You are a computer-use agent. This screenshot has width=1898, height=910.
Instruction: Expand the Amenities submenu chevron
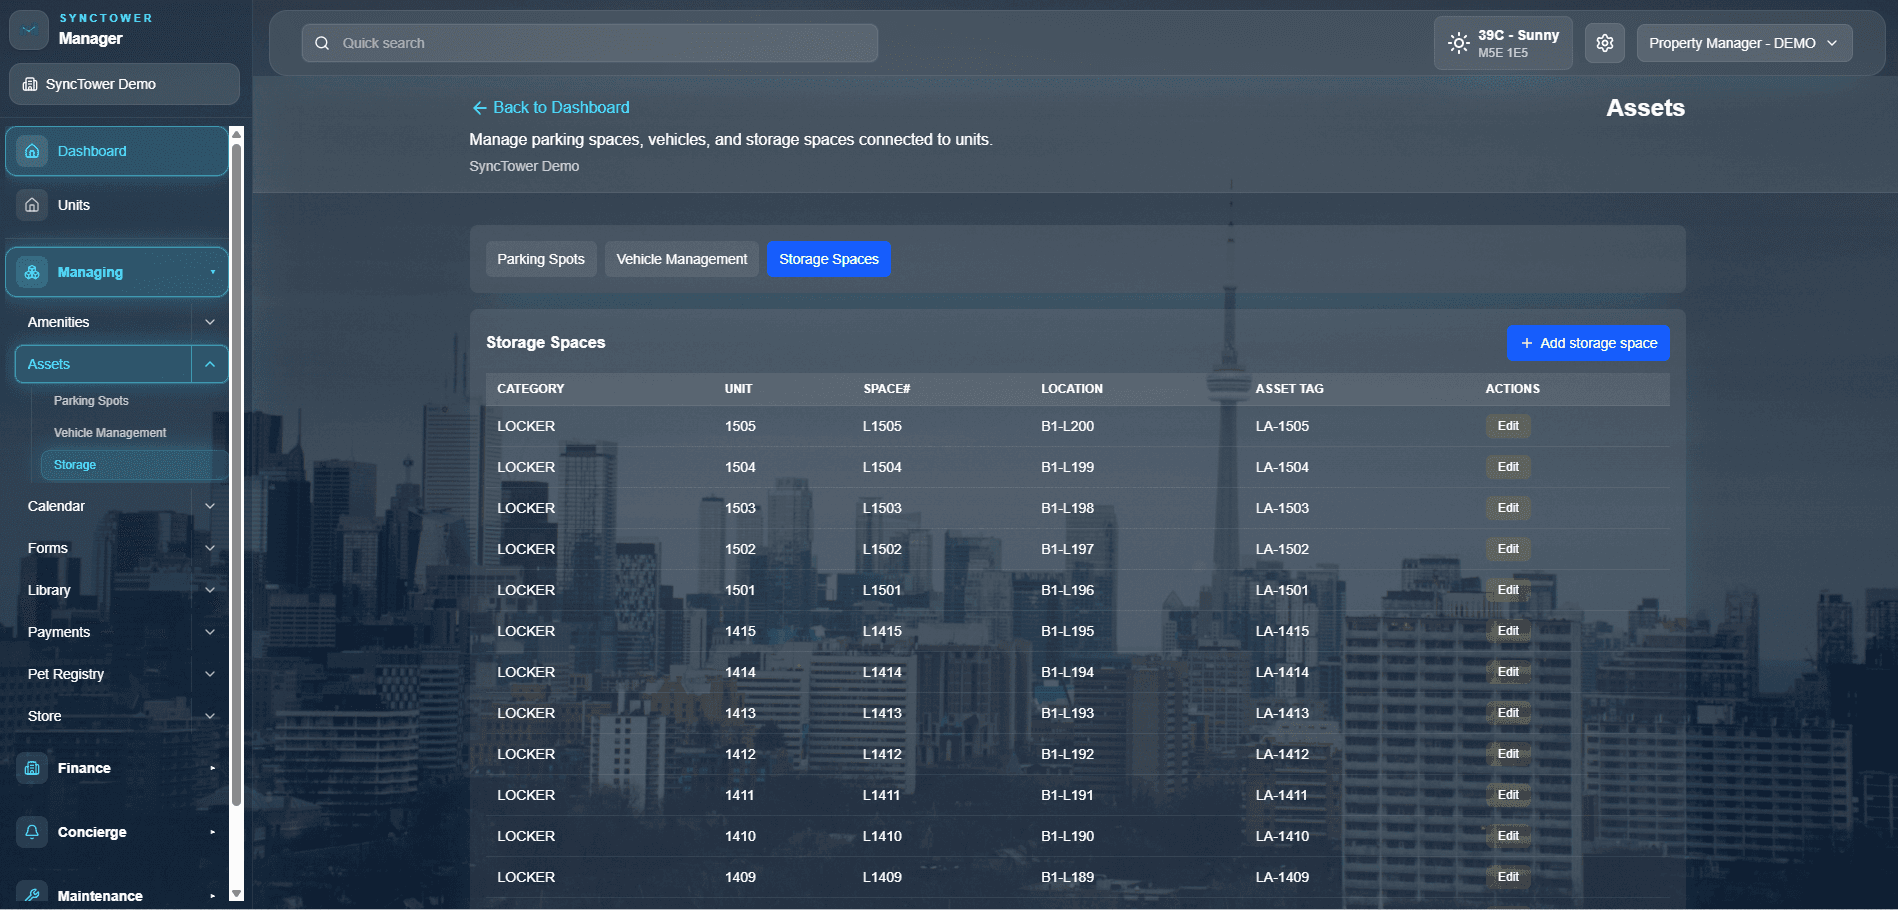pos(210,322)
